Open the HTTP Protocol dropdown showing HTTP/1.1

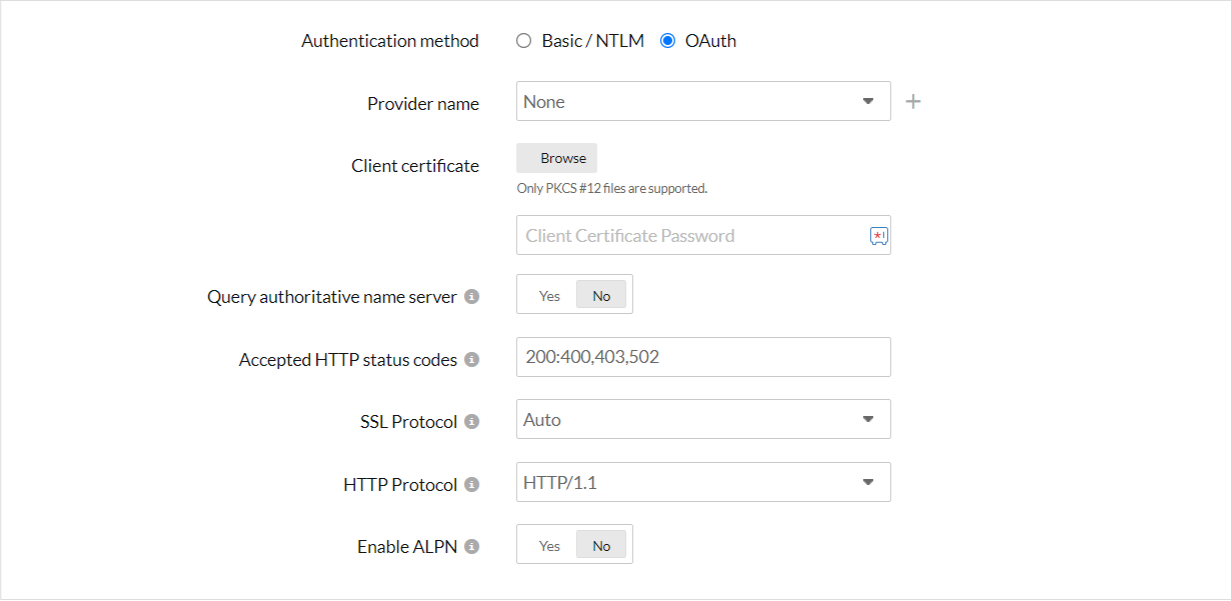coord(690,483)
